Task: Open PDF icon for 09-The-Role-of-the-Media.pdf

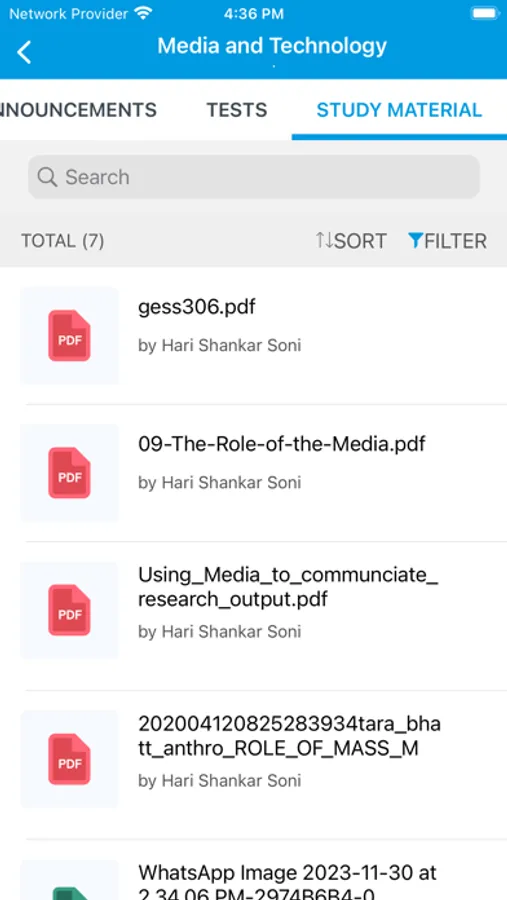Action: pos(69,473)
